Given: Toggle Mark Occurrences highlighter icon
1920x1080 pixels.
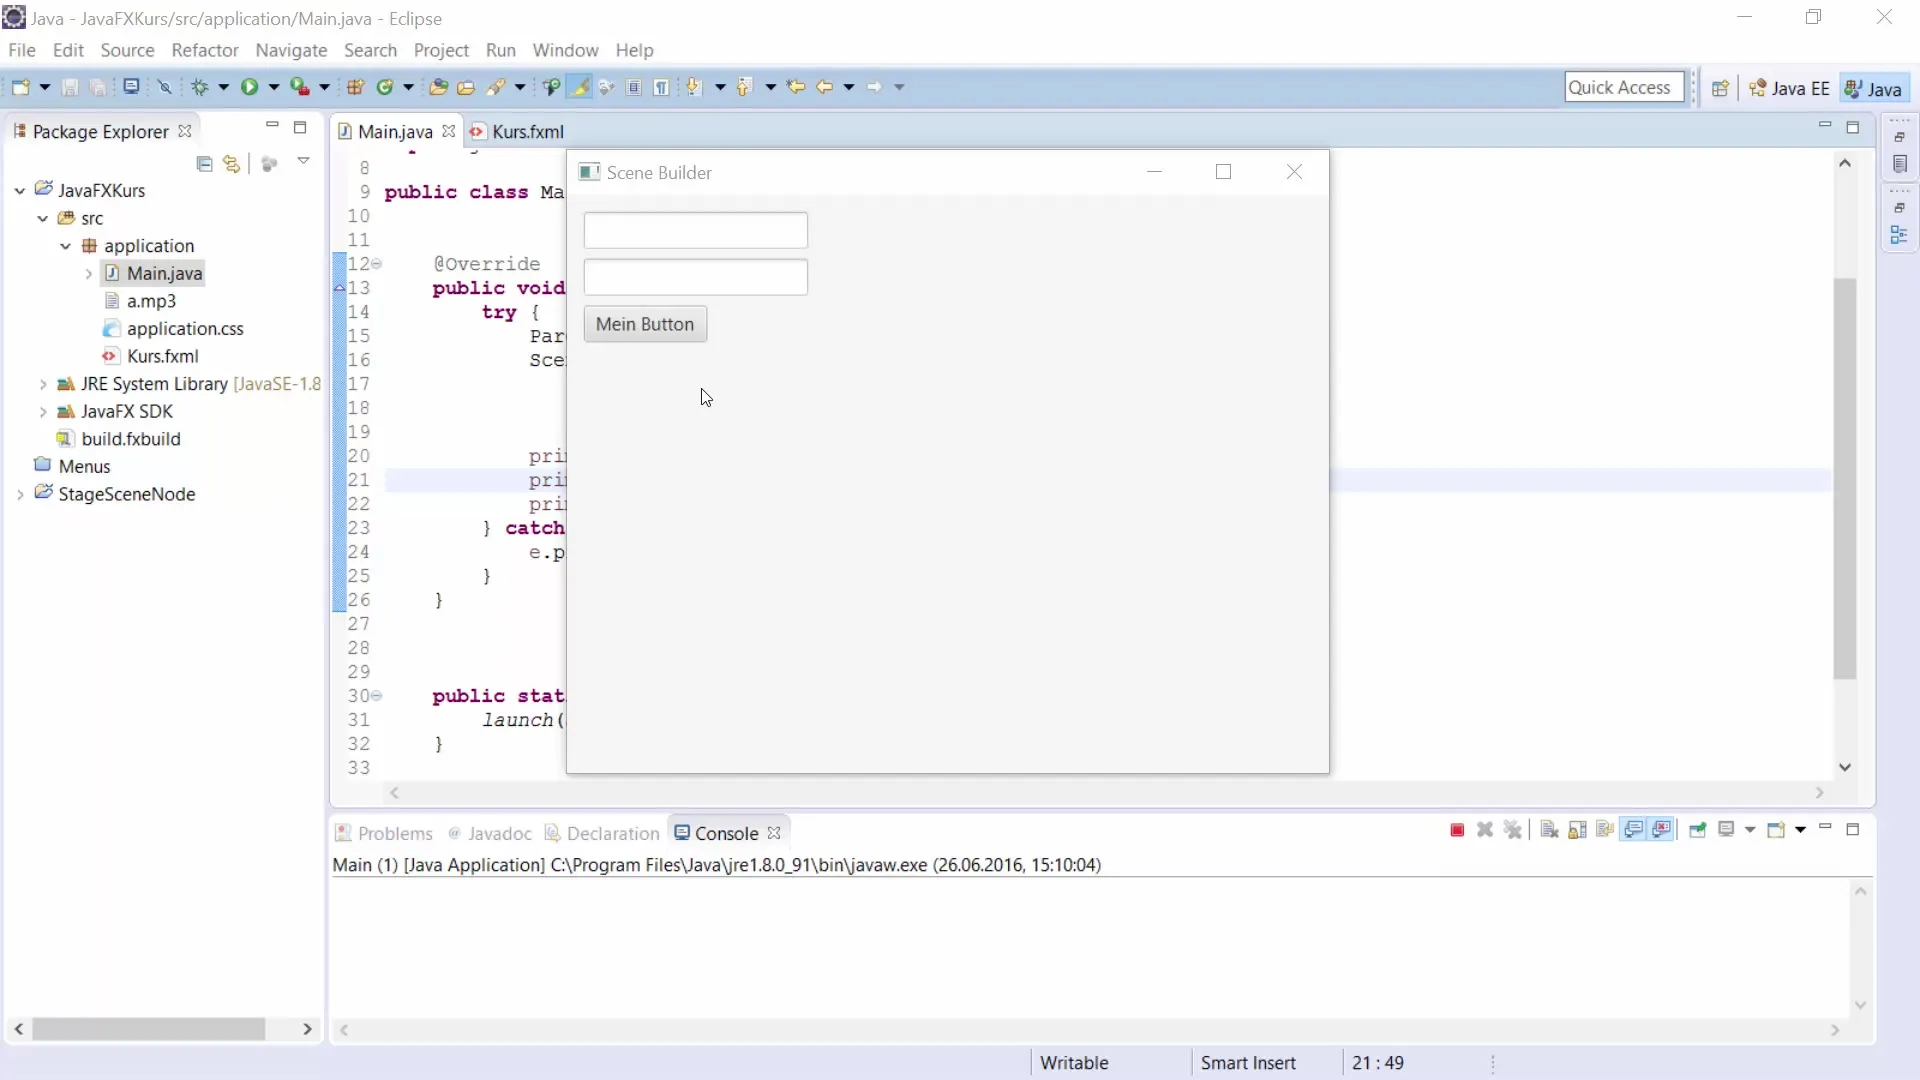Looking at the screenshot, I should point(579,87).
